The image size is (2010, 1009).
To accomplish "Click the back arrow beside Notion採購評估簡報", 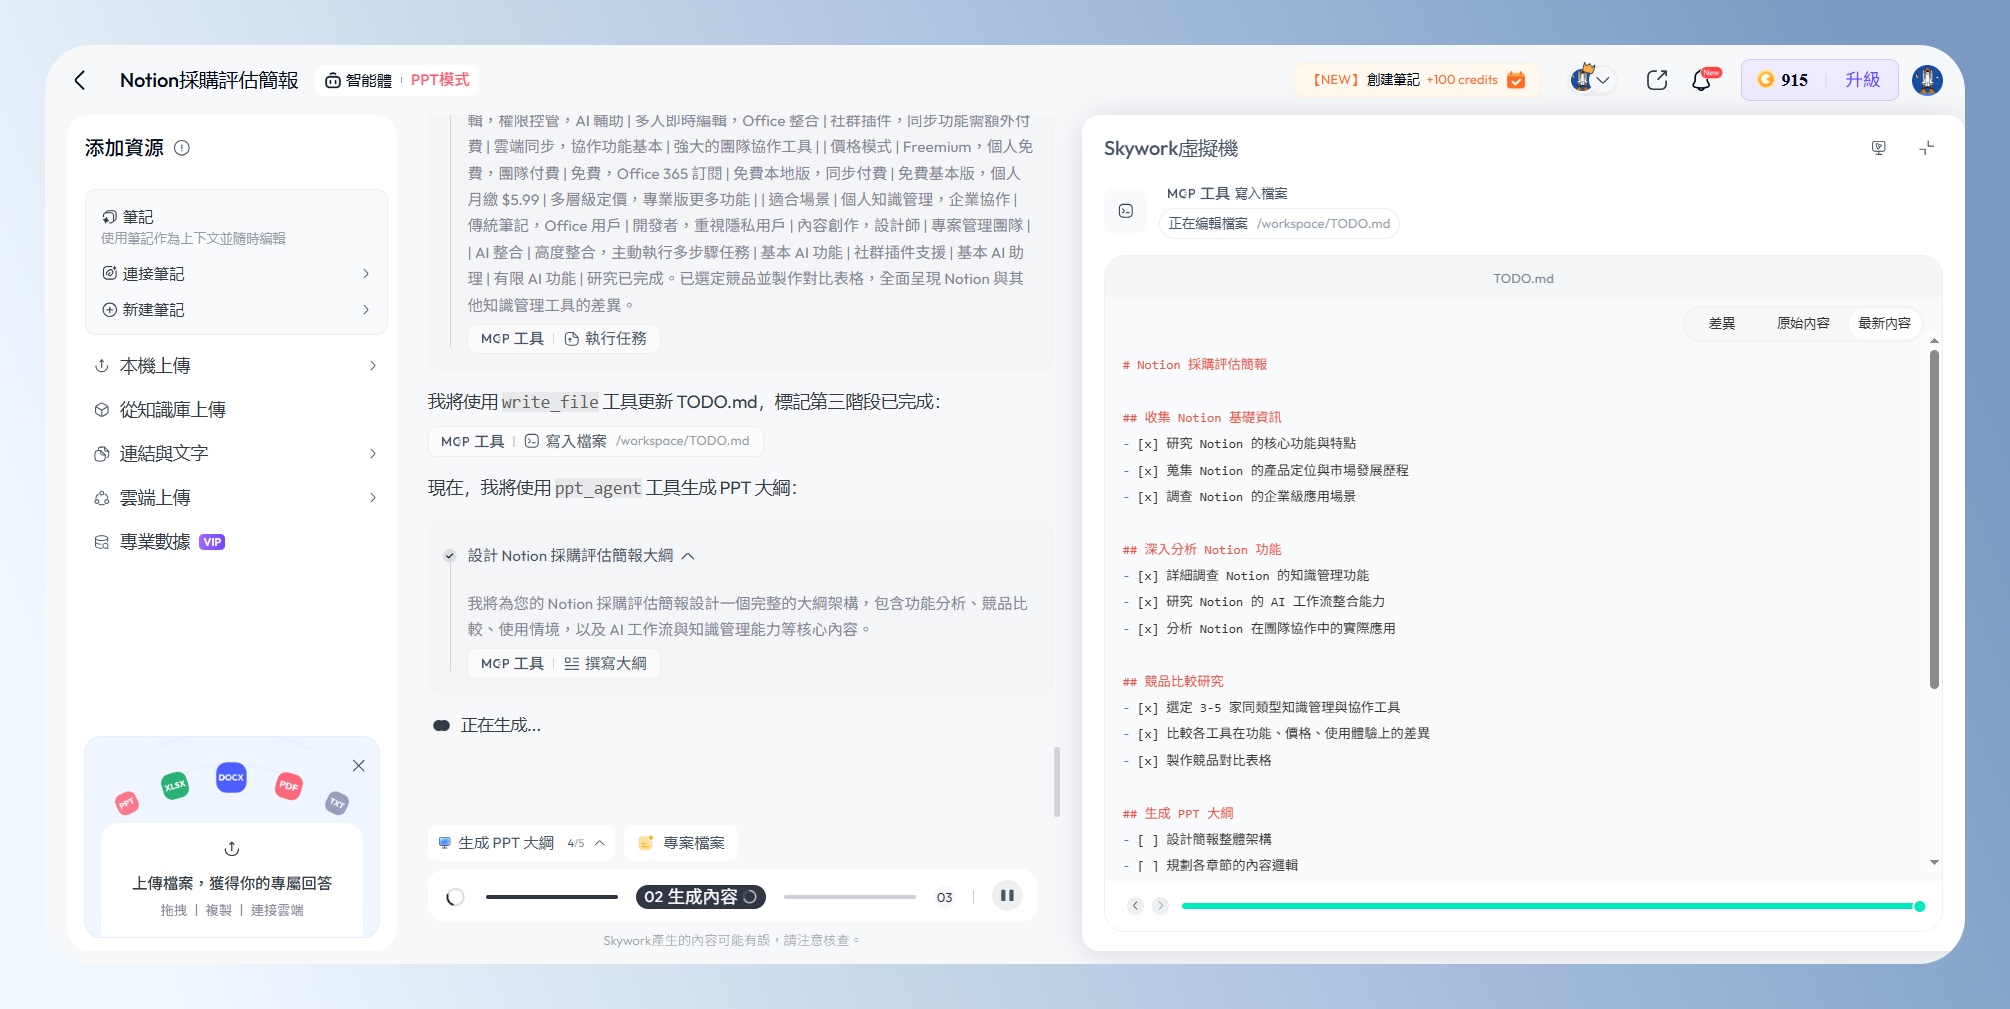I will click(80, 80).
